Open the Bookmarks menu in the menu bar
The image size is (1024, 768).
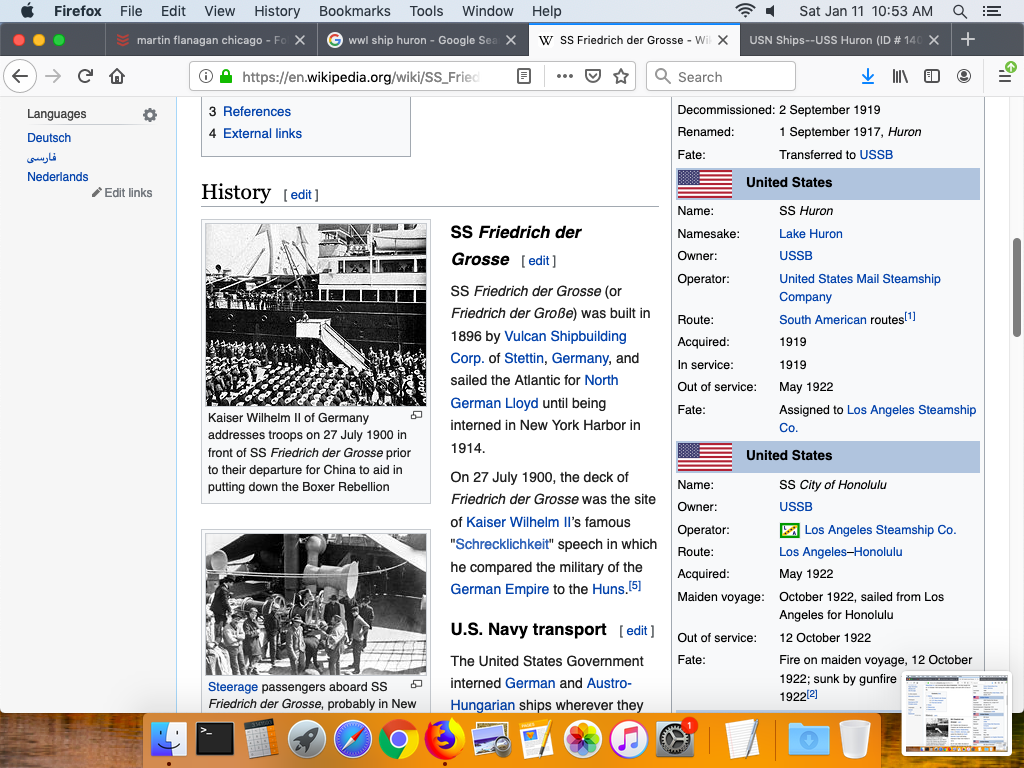tap(353, 11)
